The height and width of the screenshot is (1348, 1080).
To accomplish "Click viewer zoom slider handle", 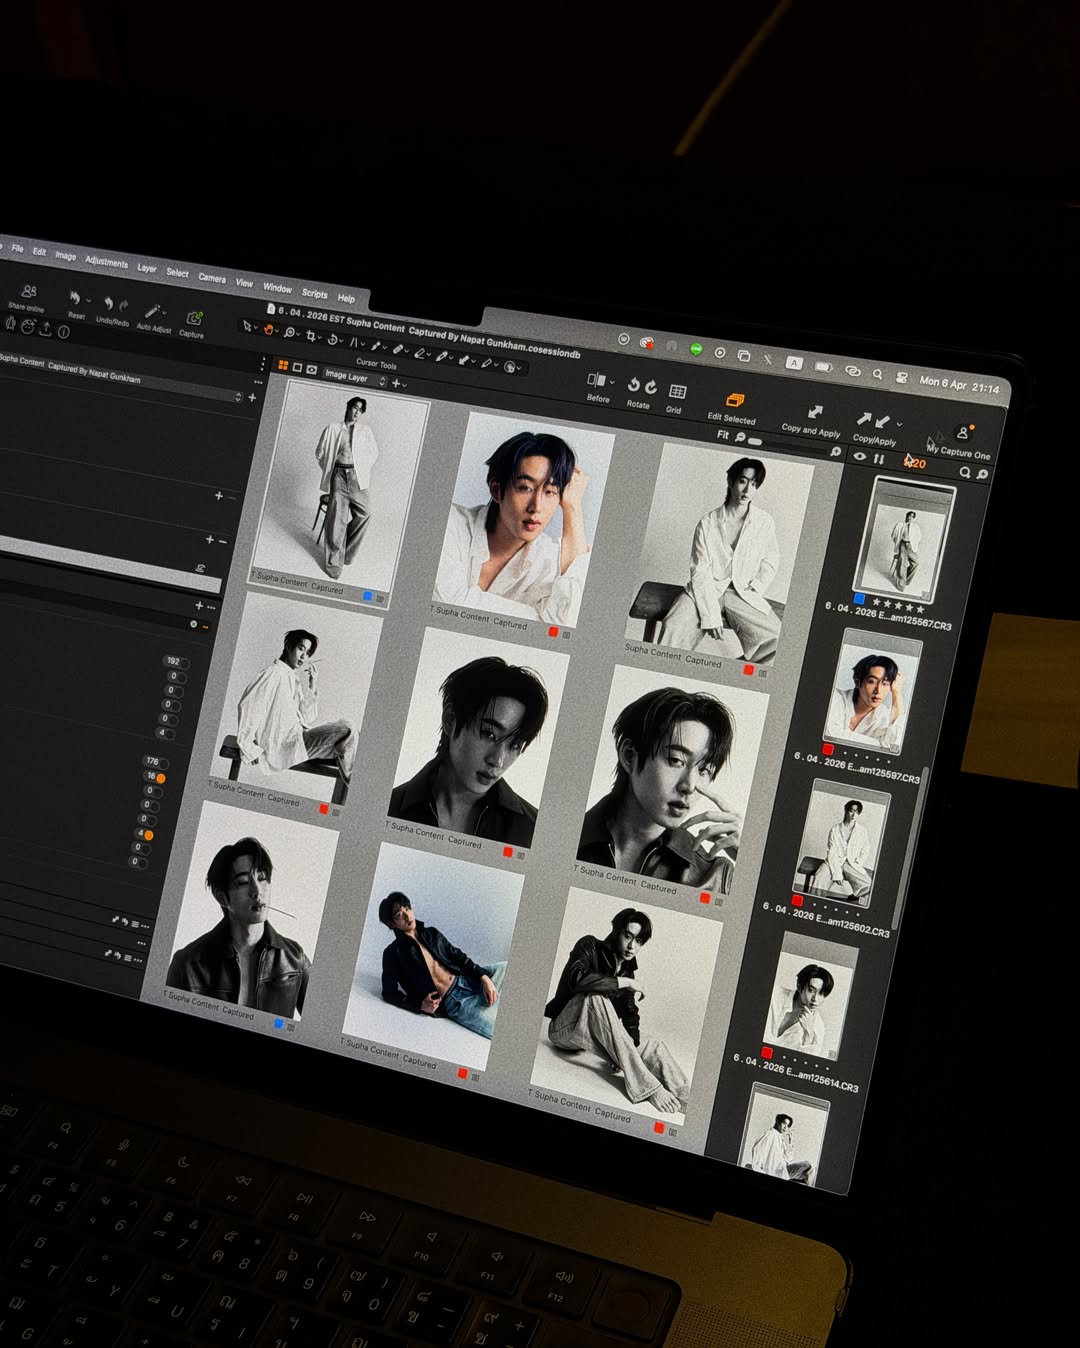I will (x=756, y=441).
